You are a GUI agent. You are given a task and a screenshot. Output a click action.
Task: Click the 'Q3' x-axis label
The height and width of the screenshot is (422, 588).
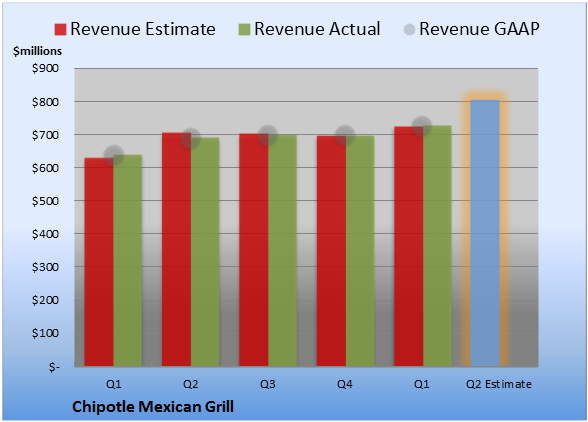pyautogui.click(x=268, y=384)
